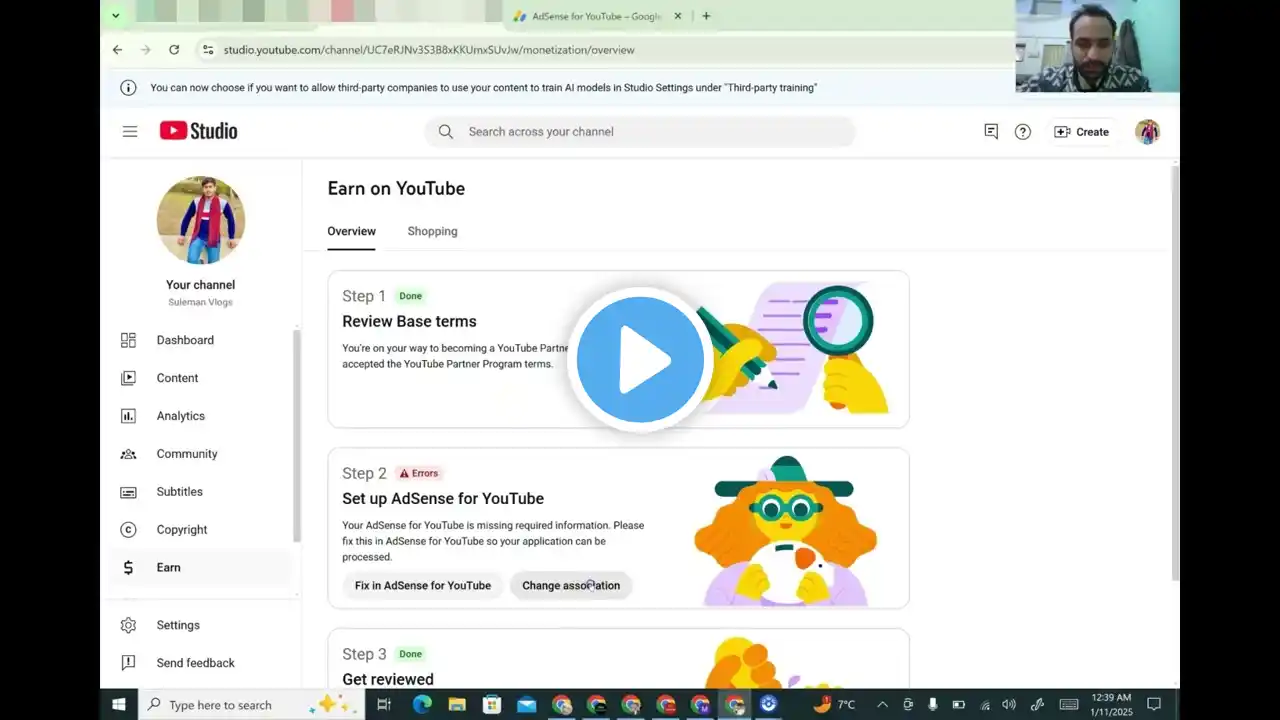Click the browser back arrow
This screenshot has width=1280, height=720.
point(117,50)
